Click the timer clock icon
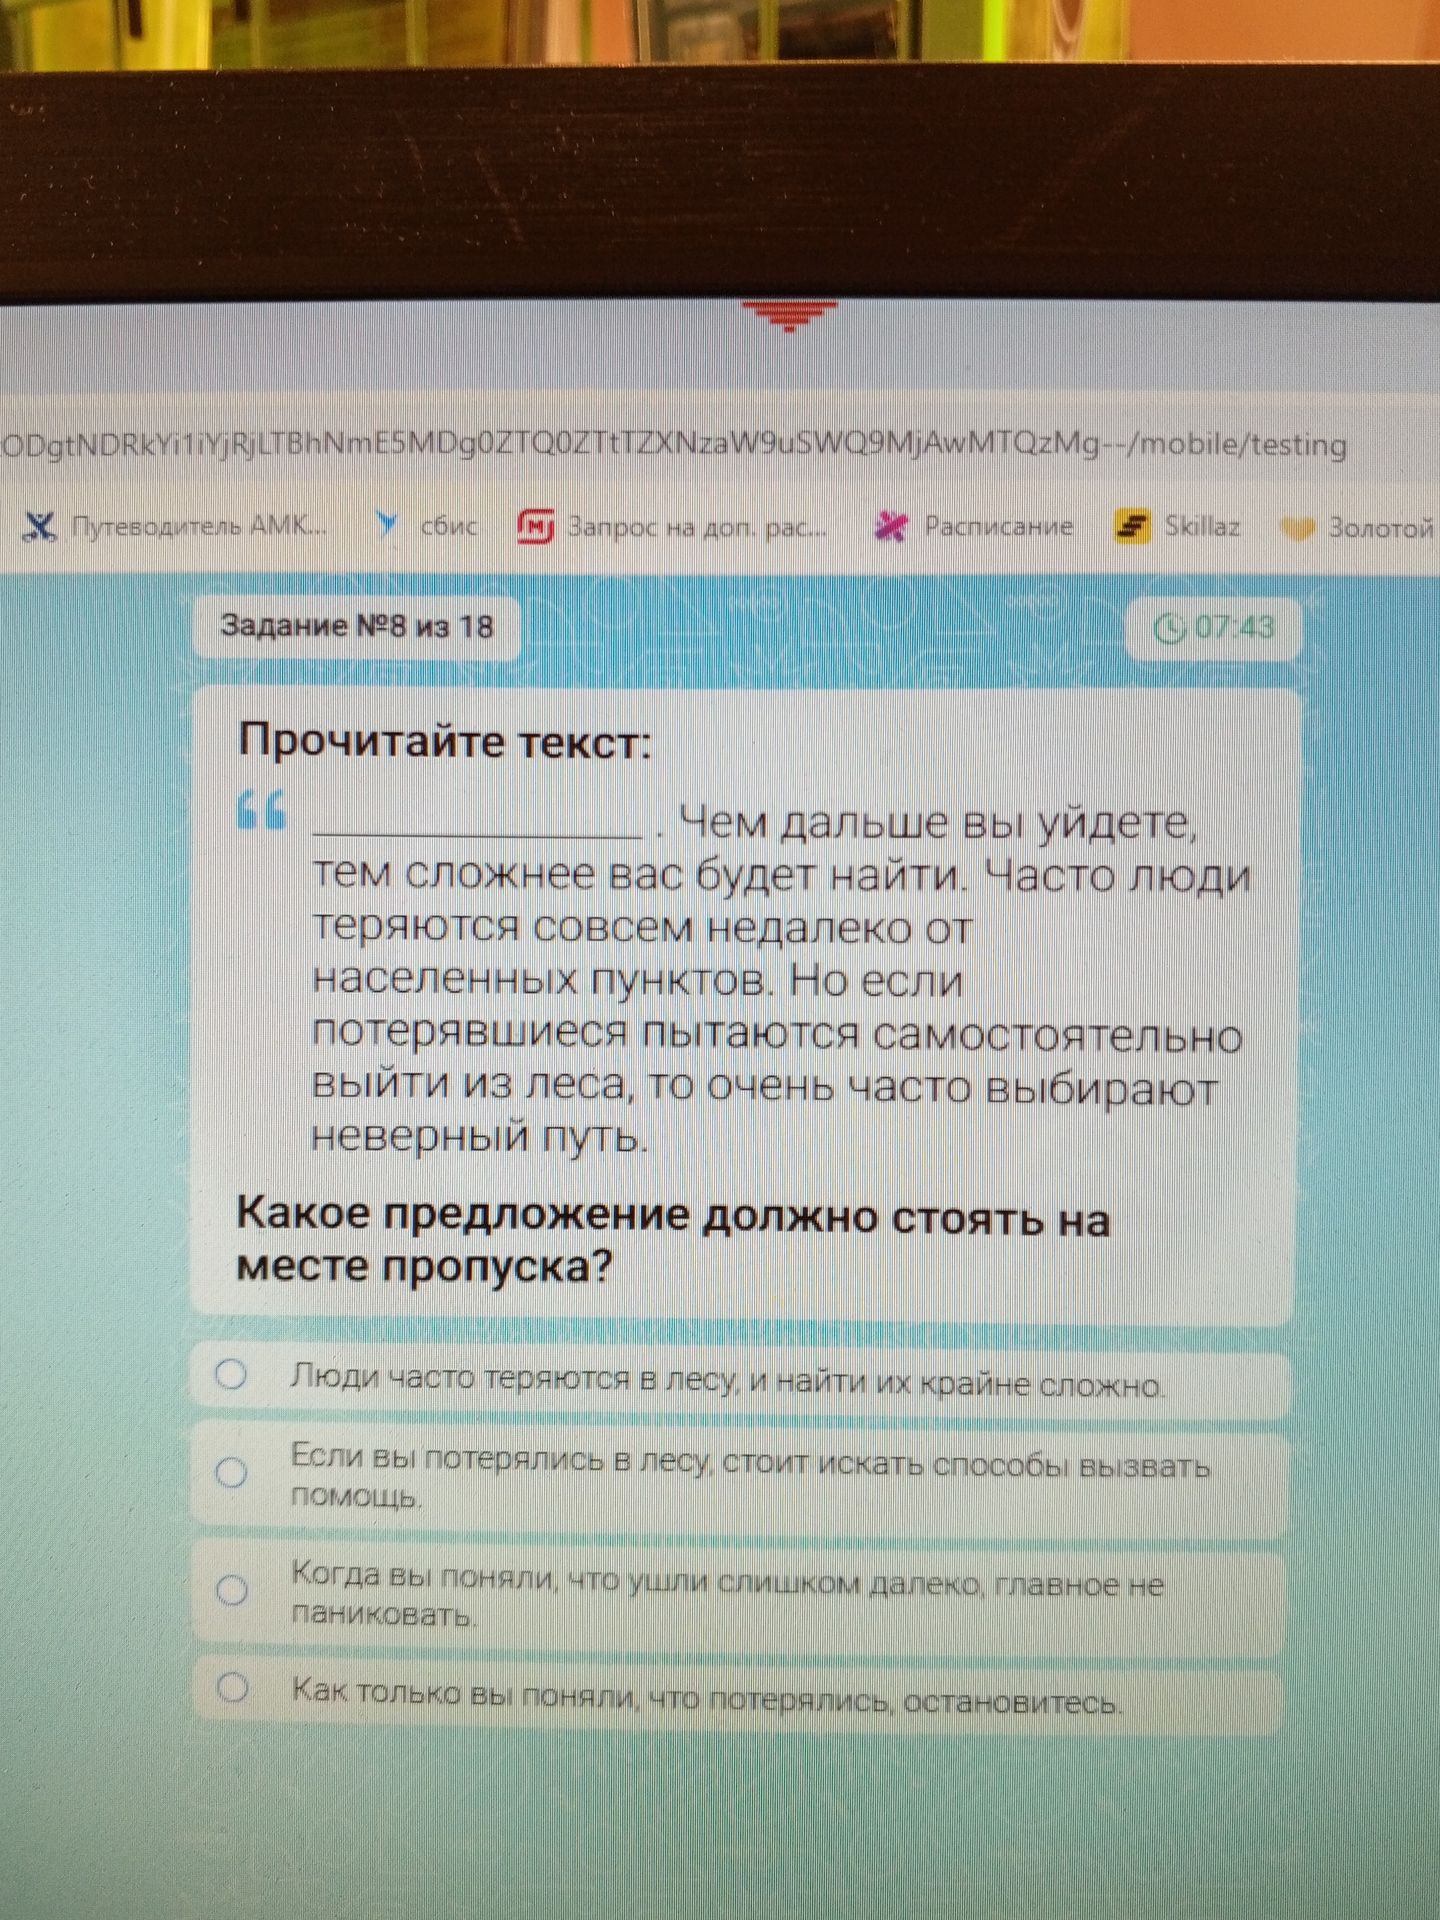 click(1168, 628)
